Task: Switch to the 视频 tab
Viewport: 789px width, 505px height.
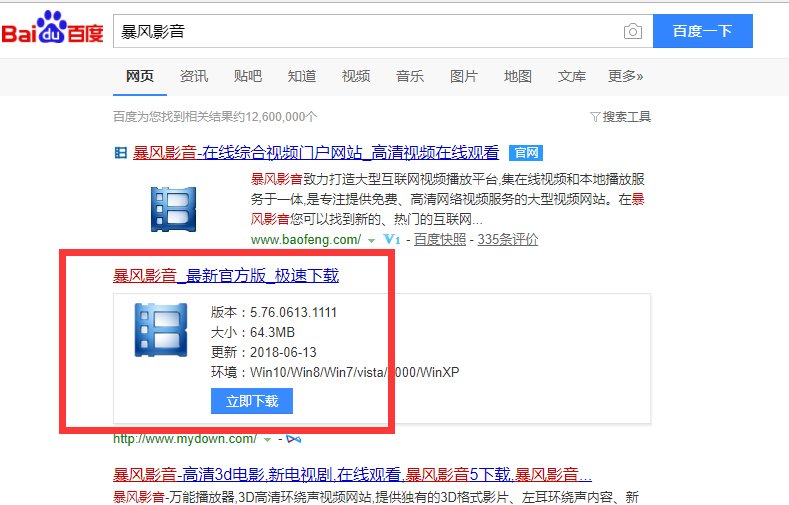Action: pos(356,76)
